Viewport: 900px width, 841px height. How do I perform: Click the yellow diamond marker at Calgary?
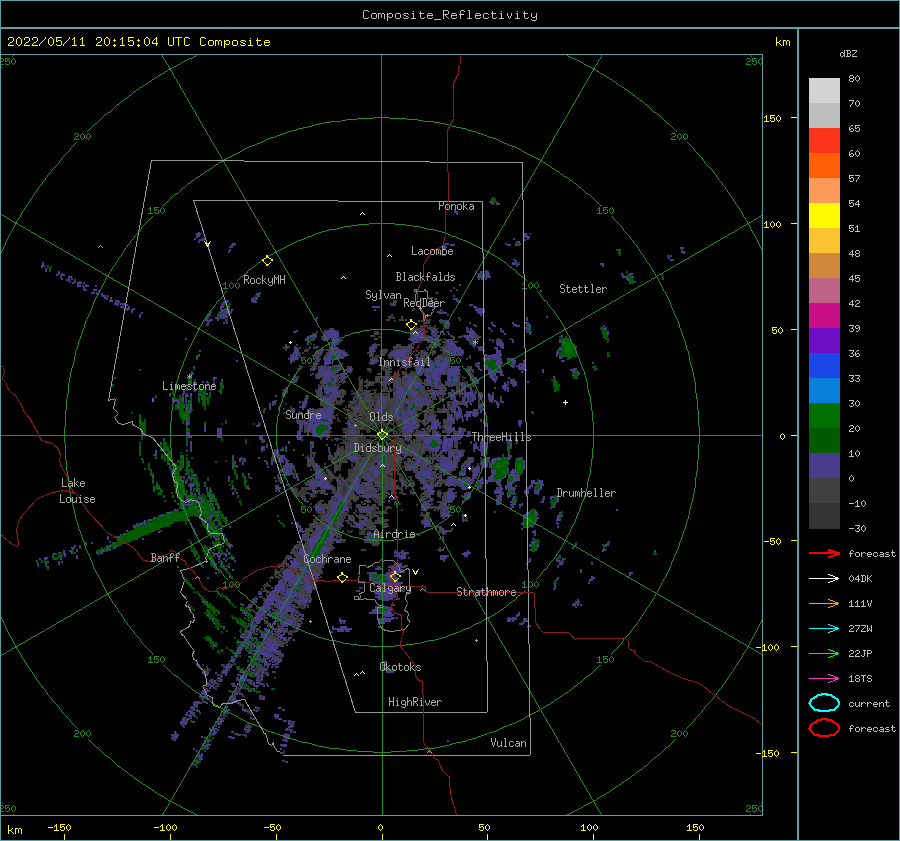395,576
